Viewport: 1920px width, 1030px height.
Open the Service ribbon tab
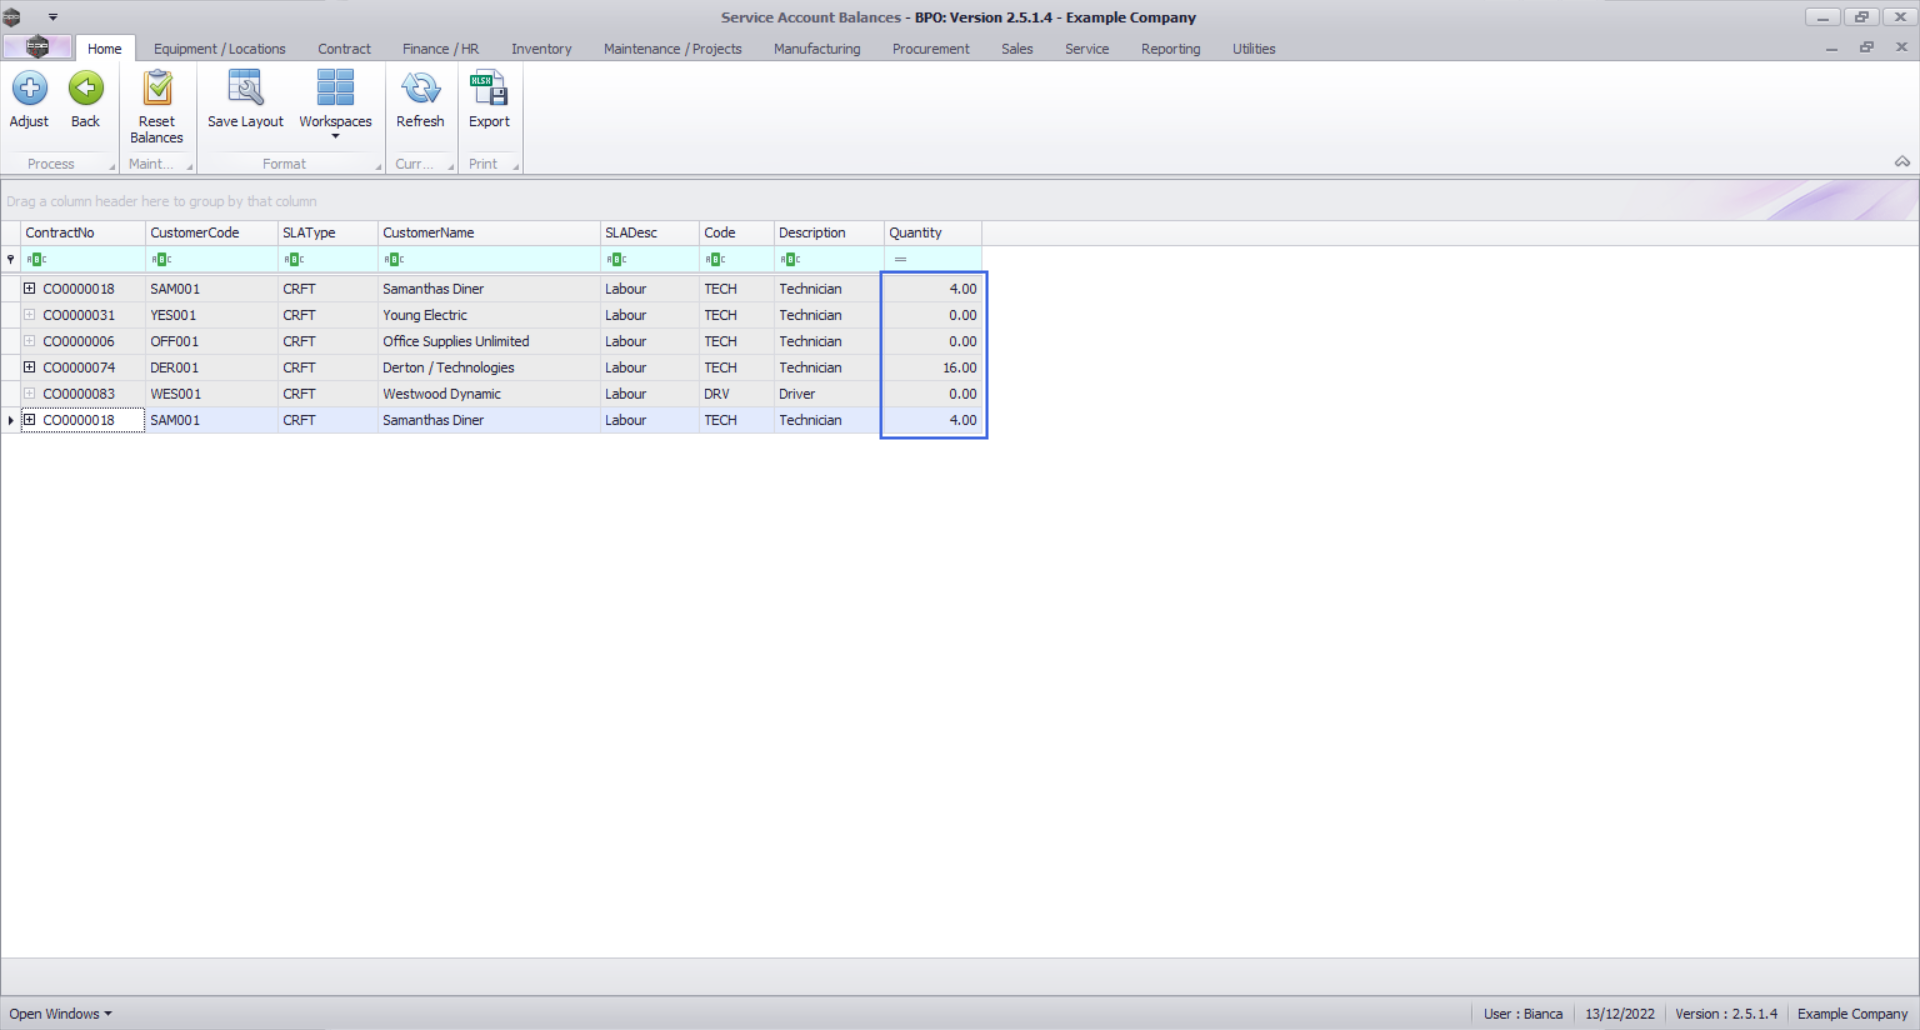coord(1087,48)
